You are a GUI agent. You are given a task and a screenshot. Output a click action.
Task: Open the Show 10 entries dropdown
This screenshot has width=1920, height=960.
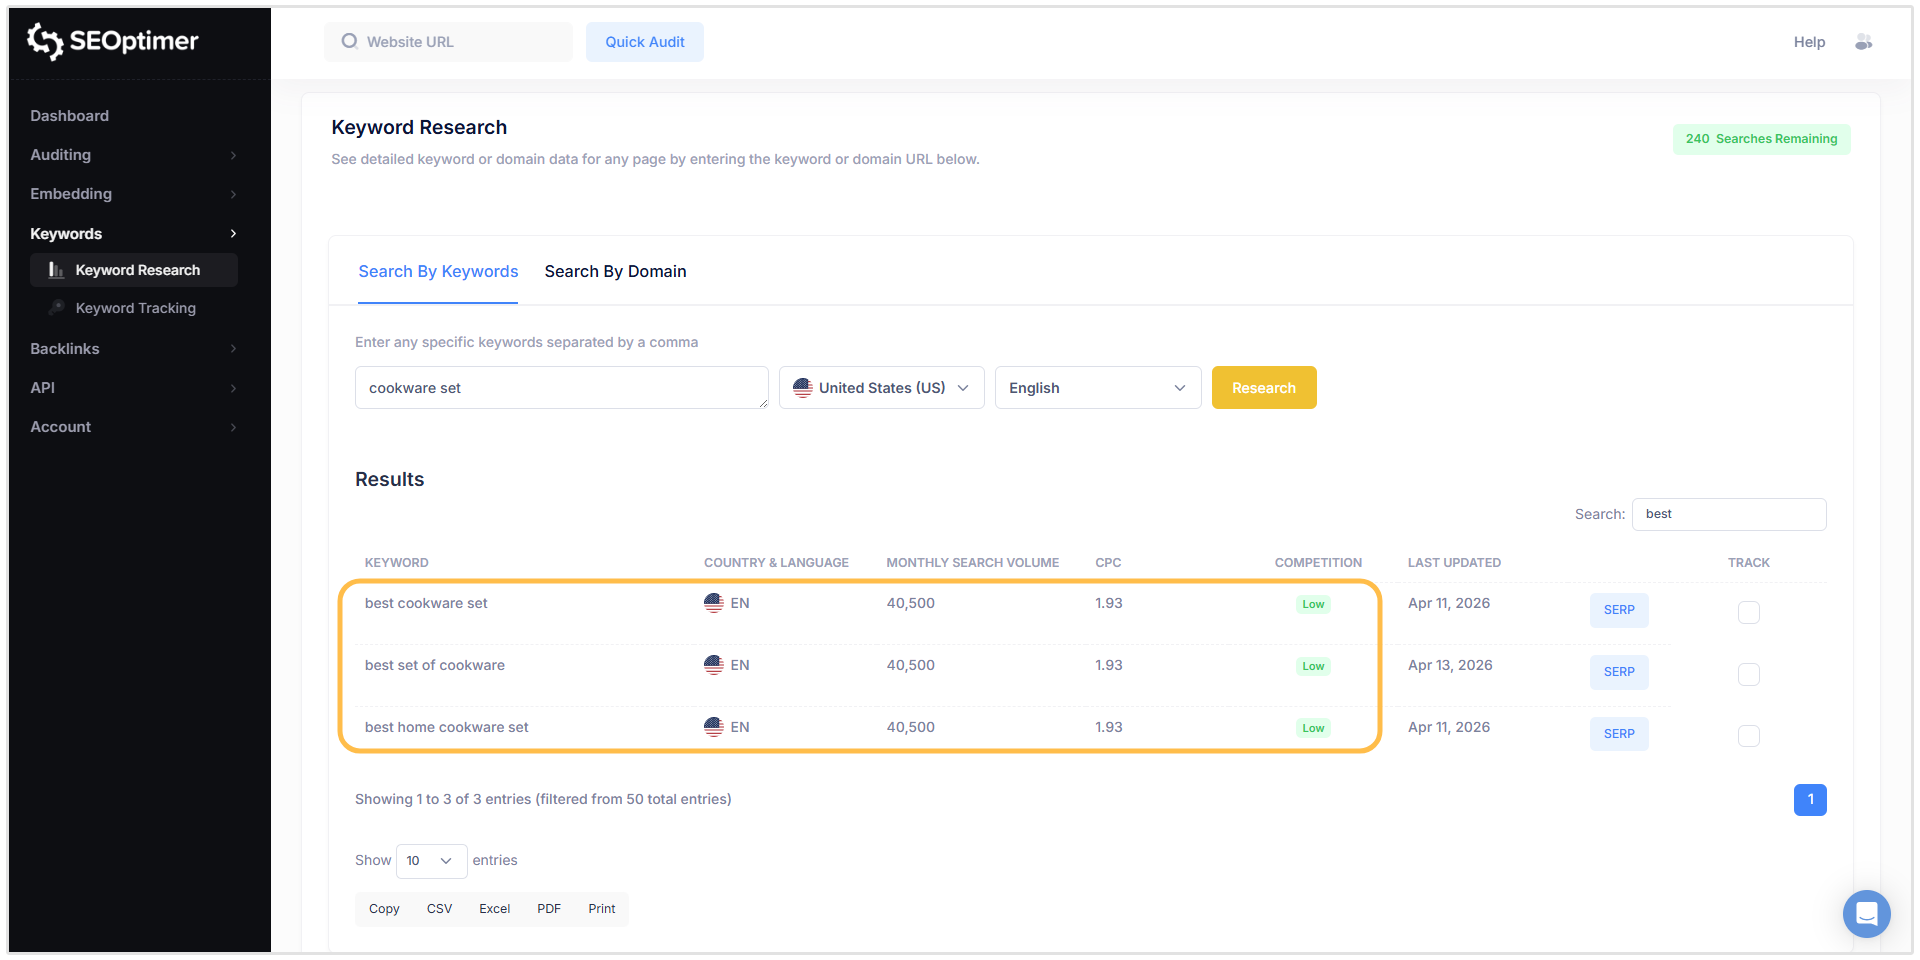[x=430, y=860]
